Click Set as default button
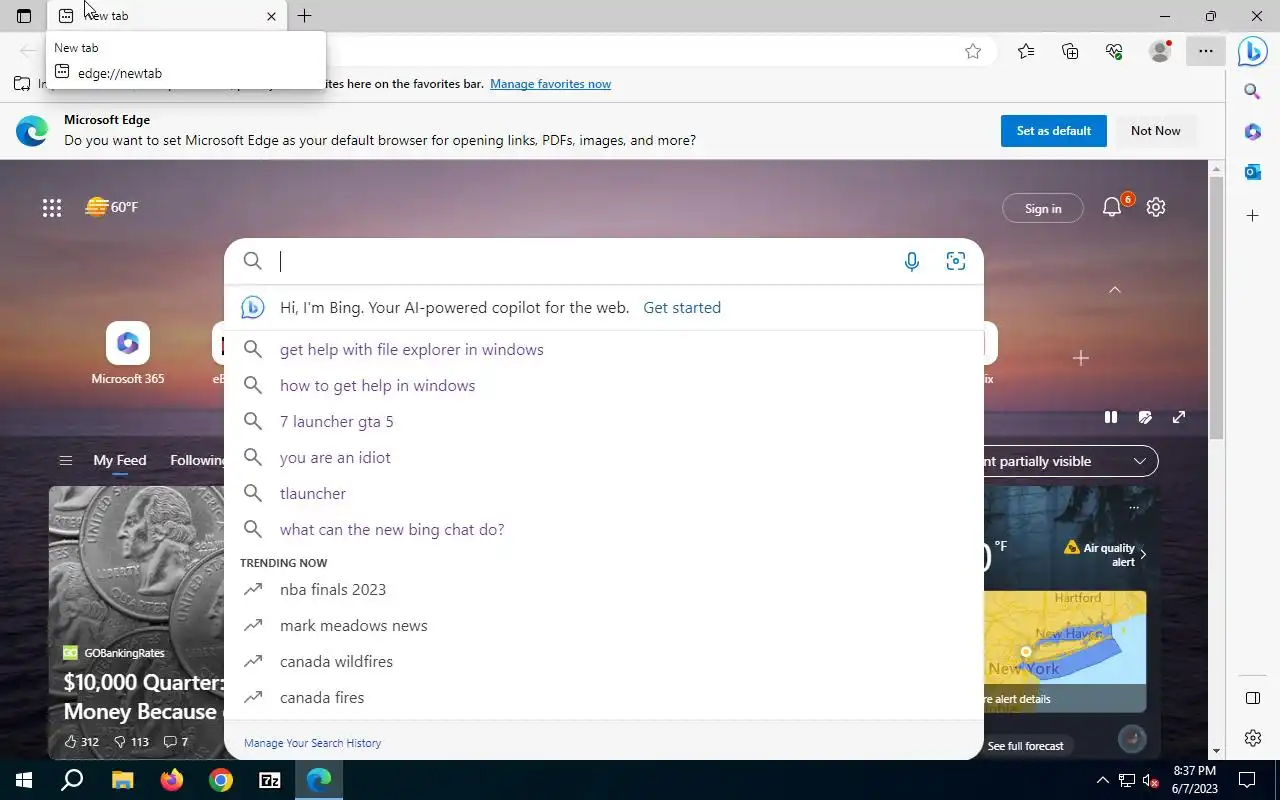 (1054, 131)
